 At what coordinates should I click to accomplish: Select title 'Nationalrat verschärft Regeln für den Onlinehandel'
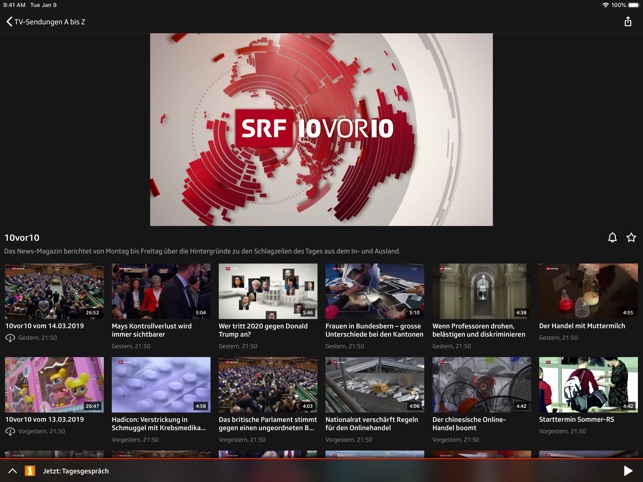(x=372, y=424)
